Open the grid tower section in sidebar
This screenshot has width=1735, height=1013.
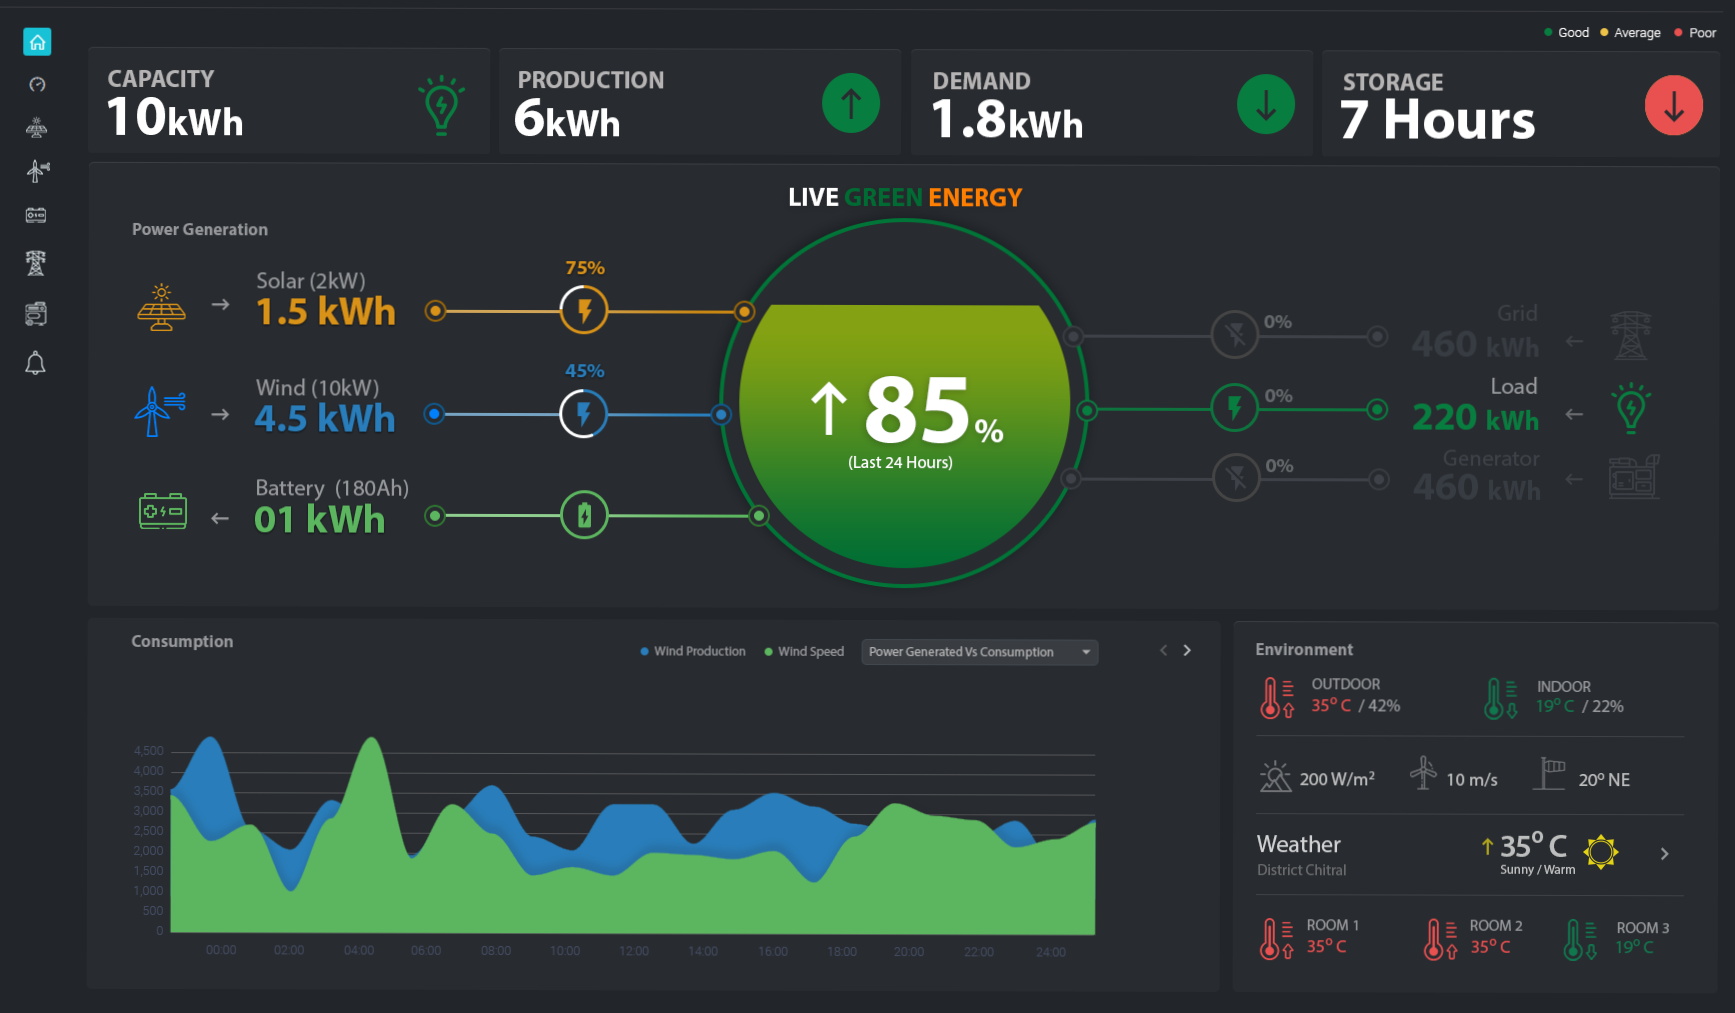tap(36, 263)
